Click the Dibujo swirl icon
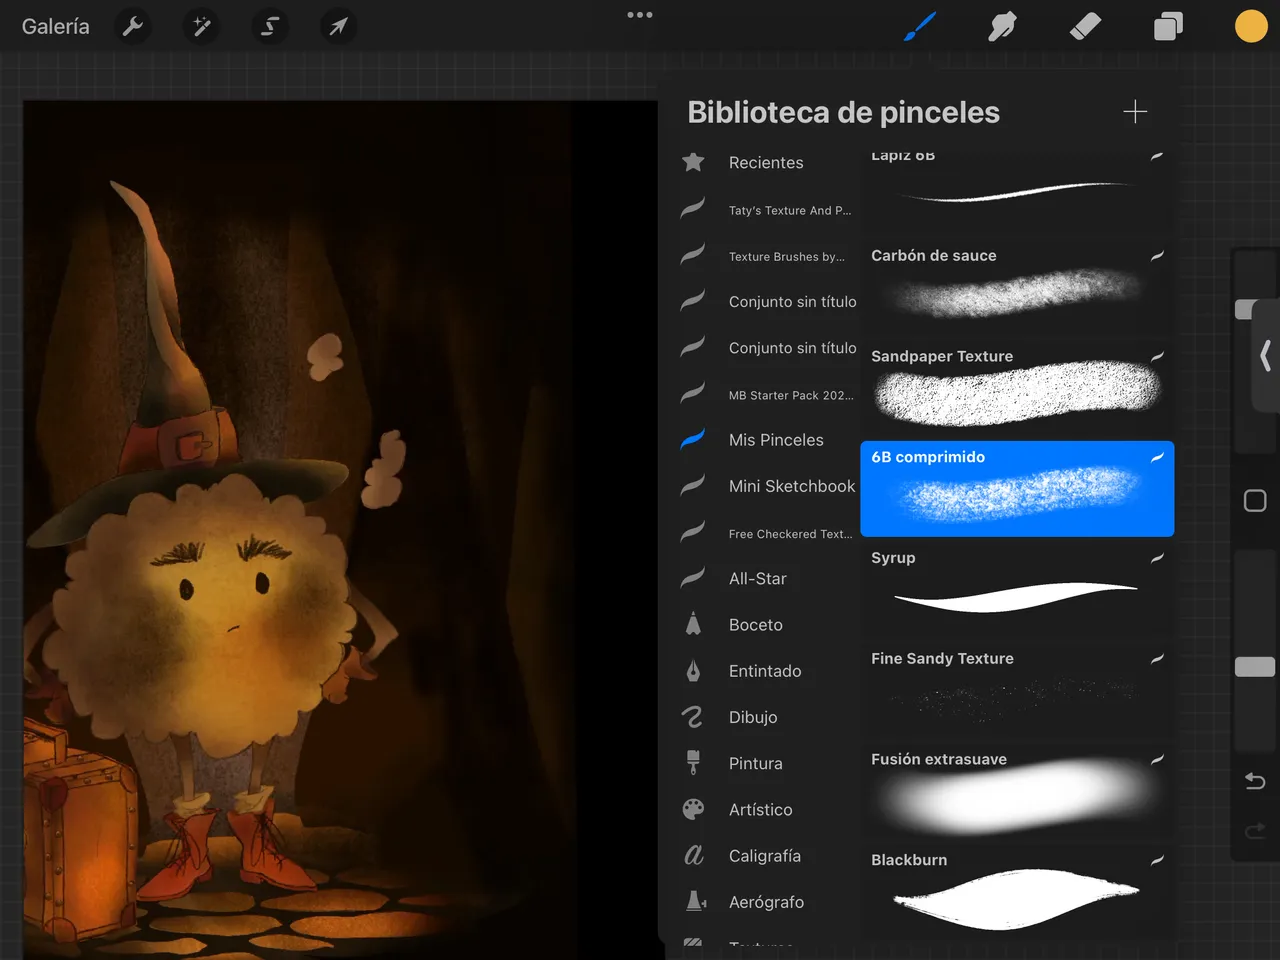1280x960 pixels. click(x=692, y=717)
